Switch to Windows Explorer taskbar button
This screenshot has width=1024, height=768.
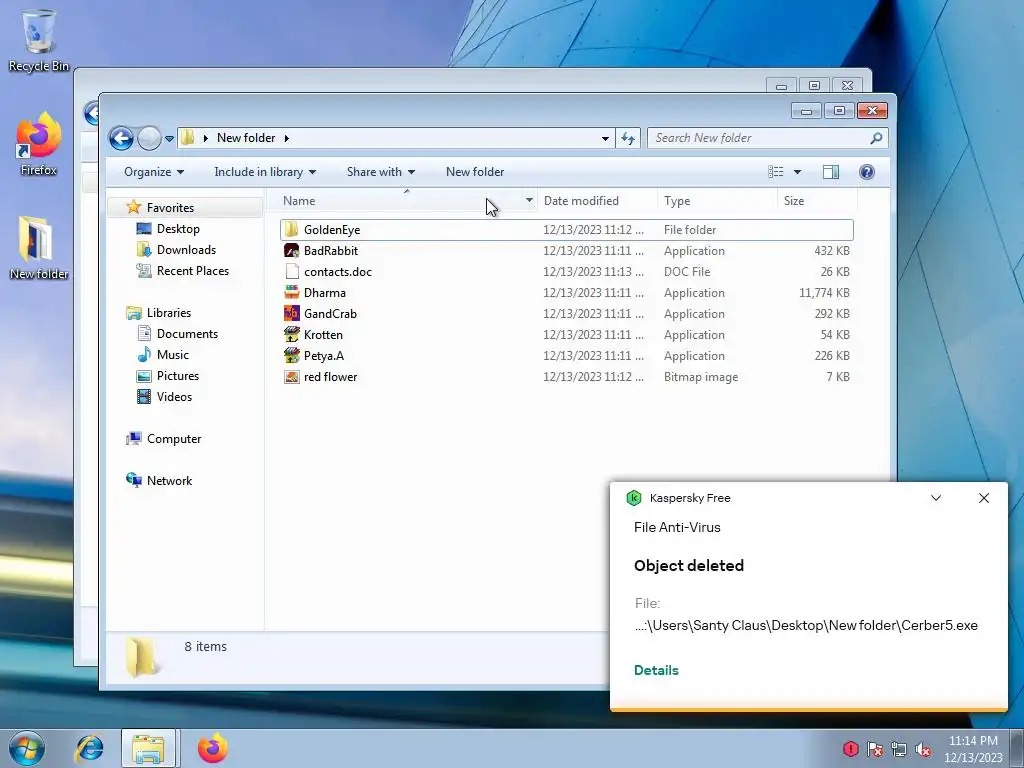pyautogui.click(x=148, y=748)
